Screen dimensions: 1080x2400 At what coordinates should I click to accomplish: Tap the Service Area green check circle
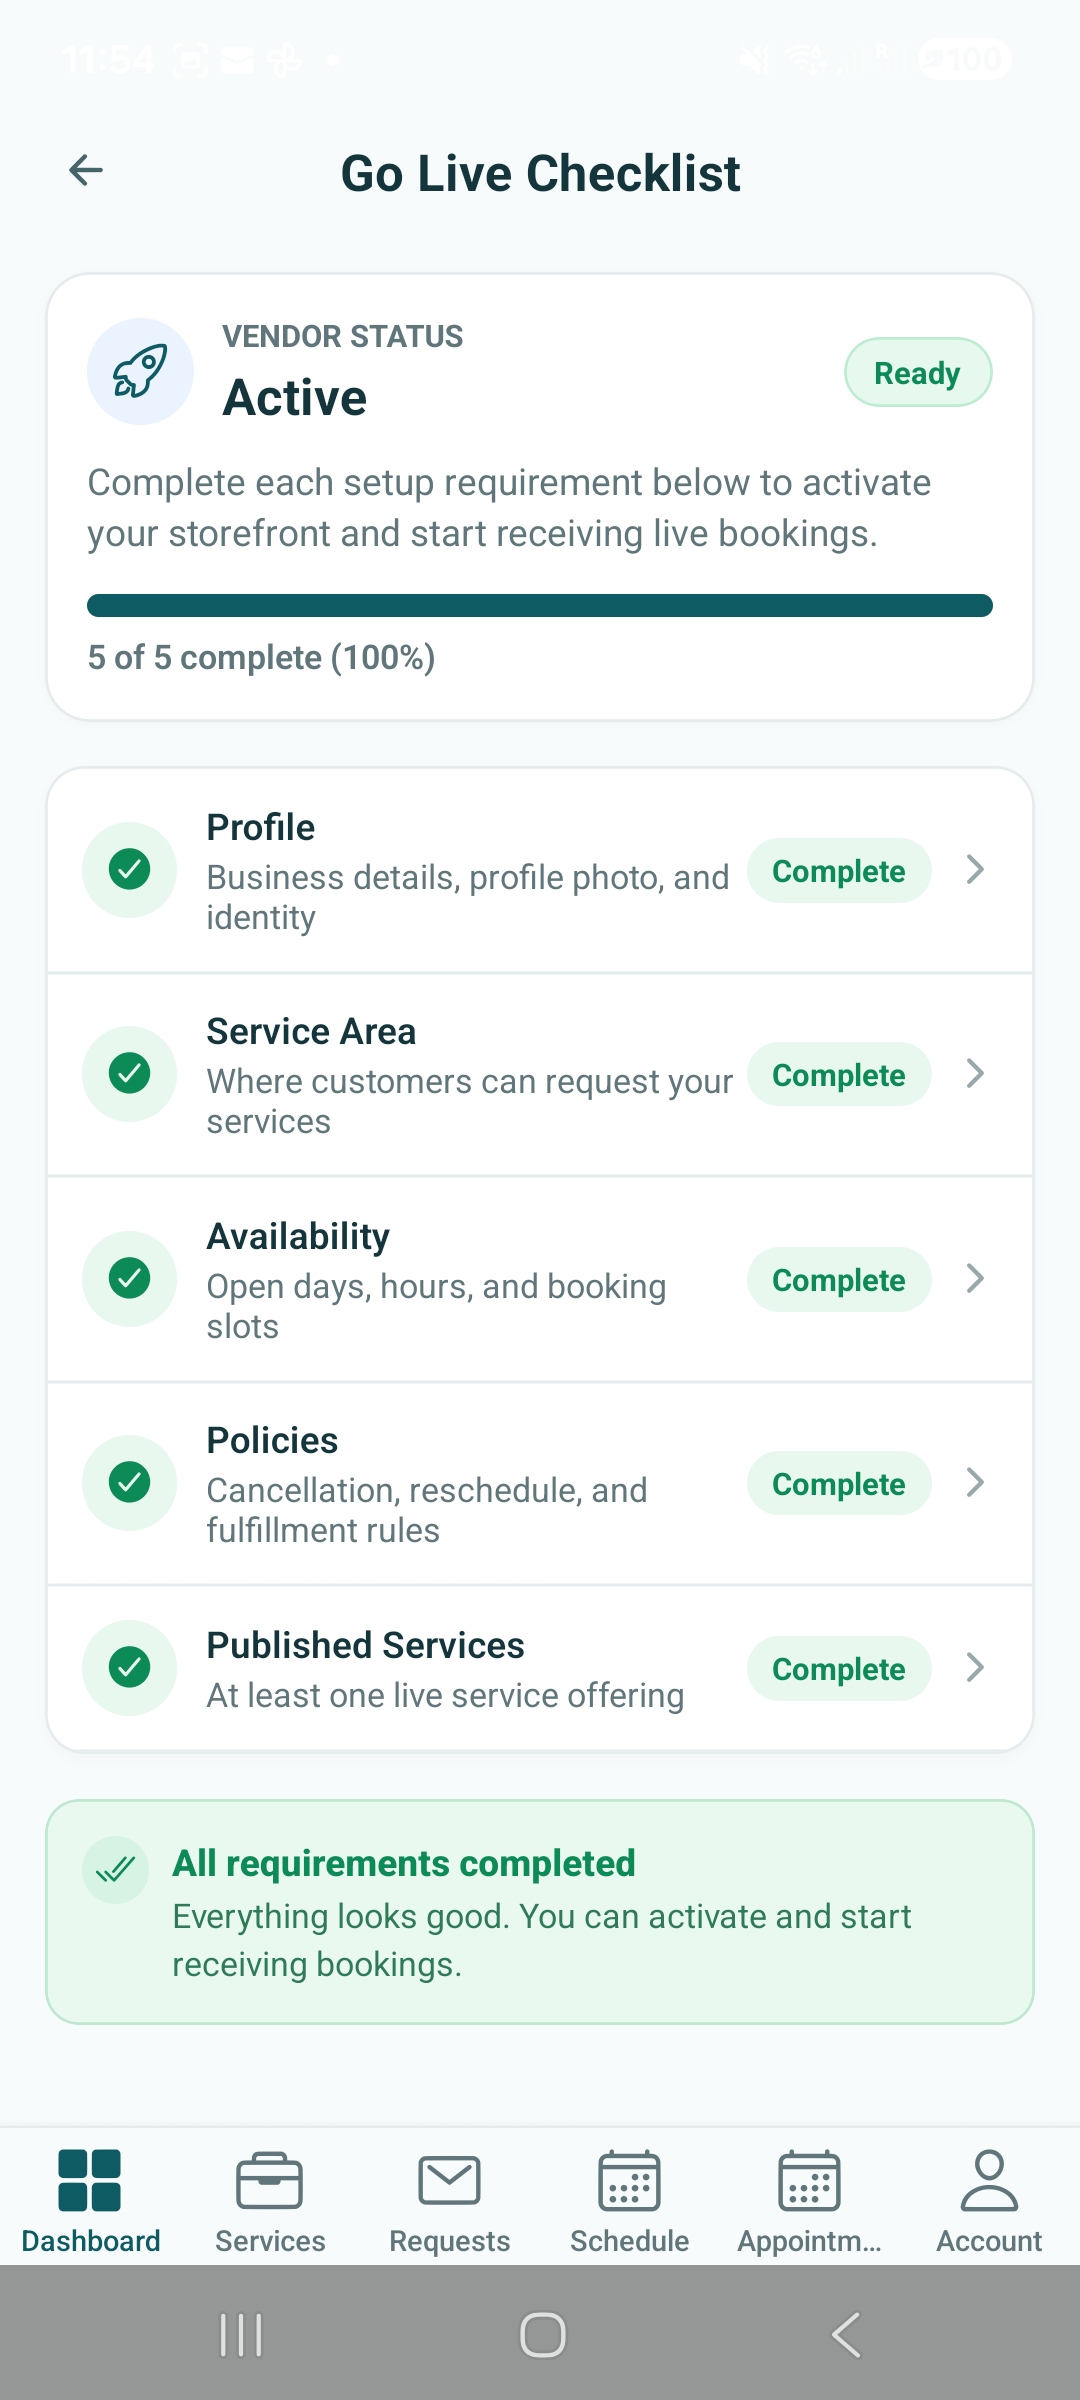pyautogui.click(x=129, y=1073)
